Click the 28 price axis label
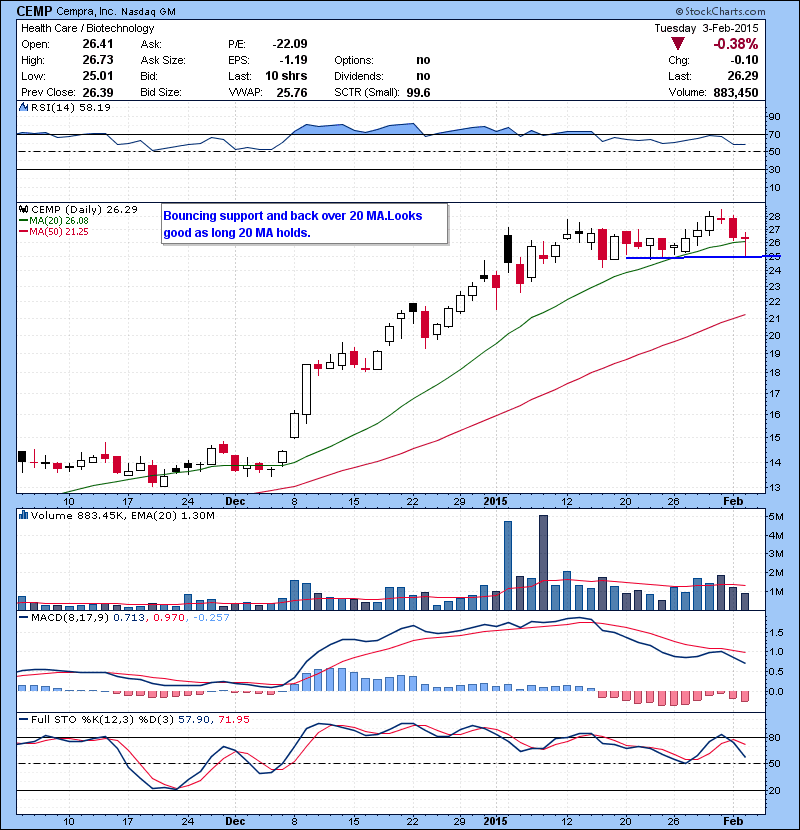Screen dimensions: 800x830 click(774, 216)
